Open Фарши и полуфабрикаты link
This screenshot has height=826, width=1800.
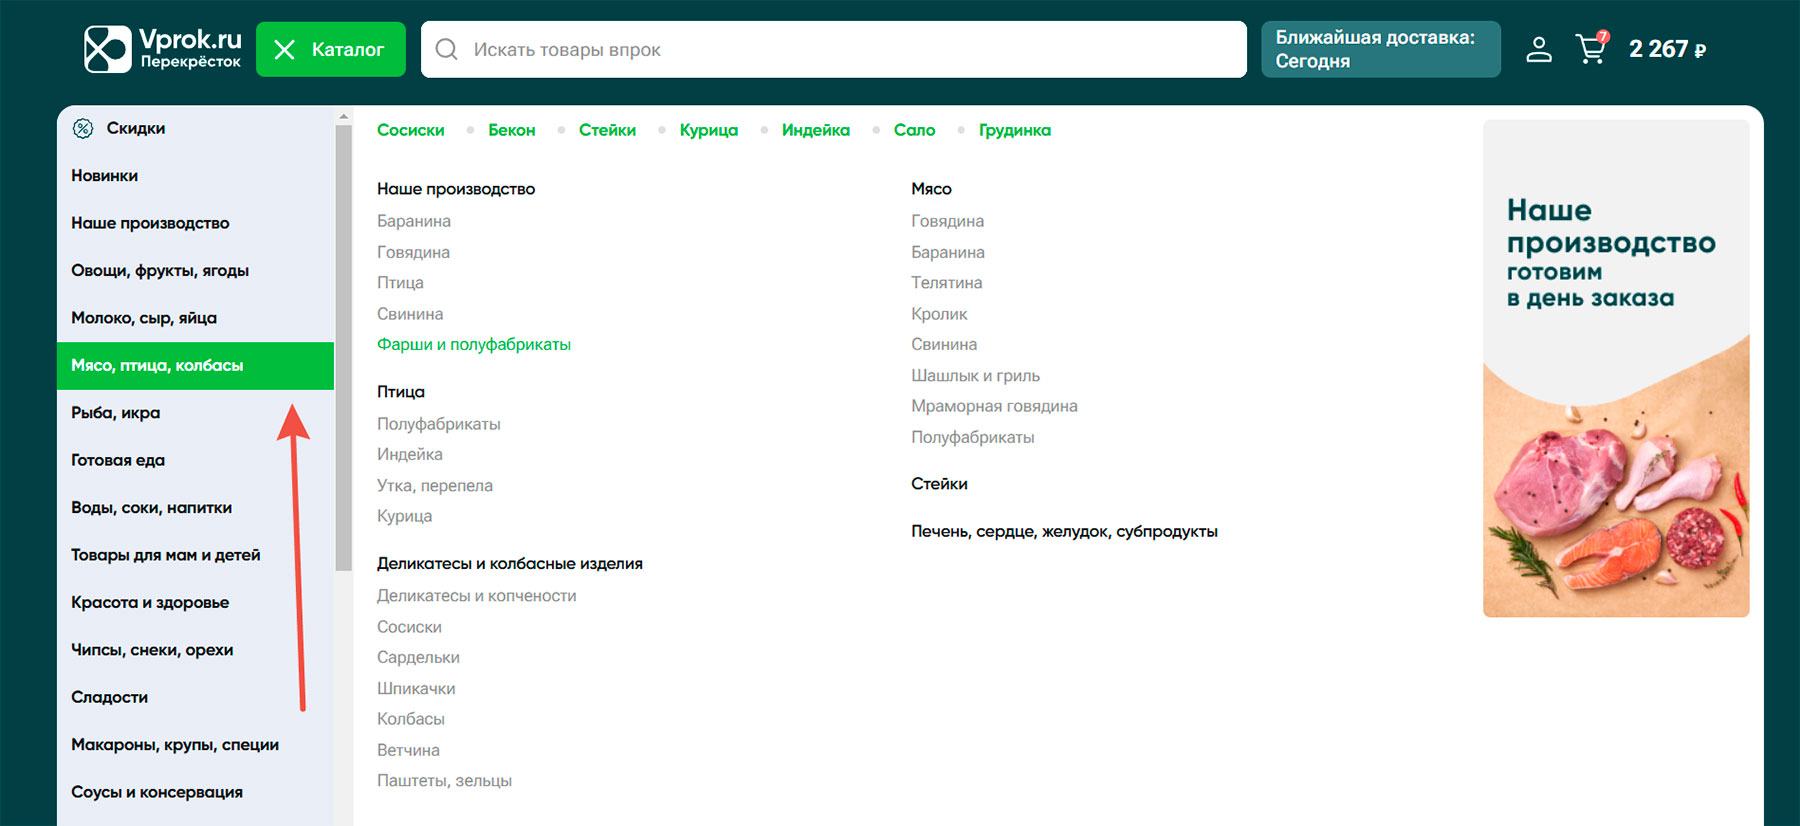click(x=473, y=345)
